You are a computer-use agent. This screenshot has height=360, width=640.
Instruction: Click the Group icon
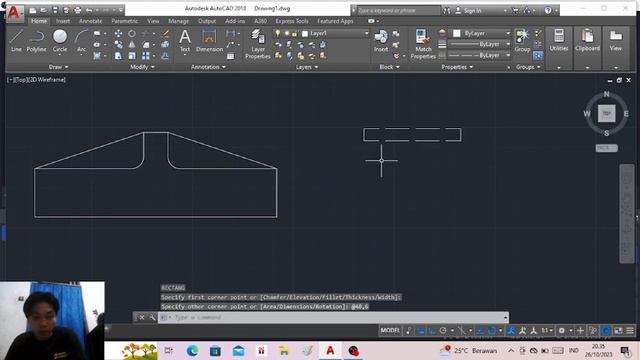click(522, 40)
